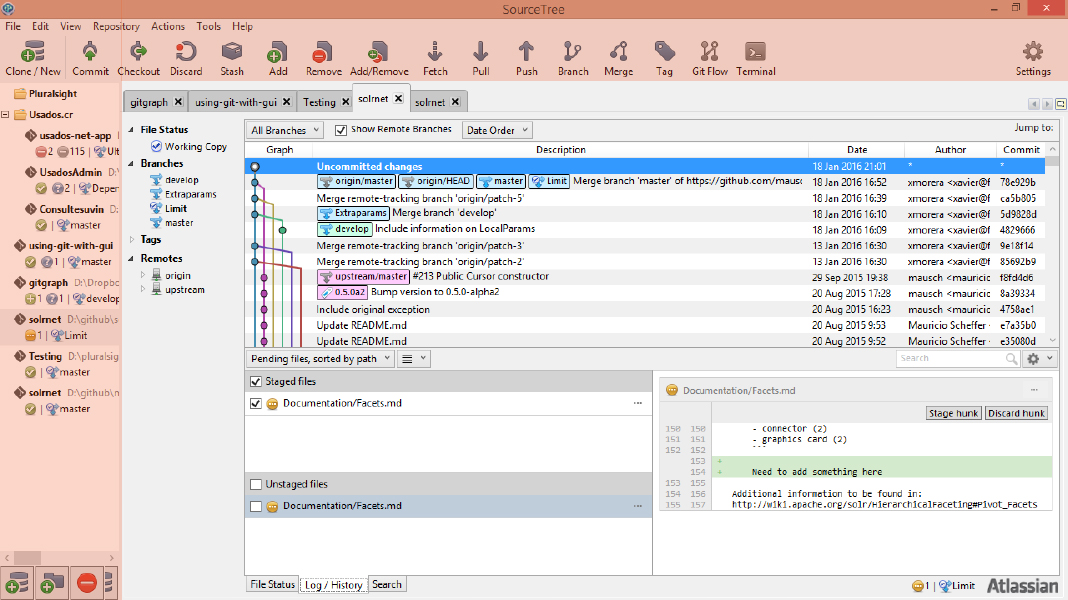Viewport: 1068px width, 600px height.
Task: Open the File menu
Action: pyautogui.click(x=13, y=27)
